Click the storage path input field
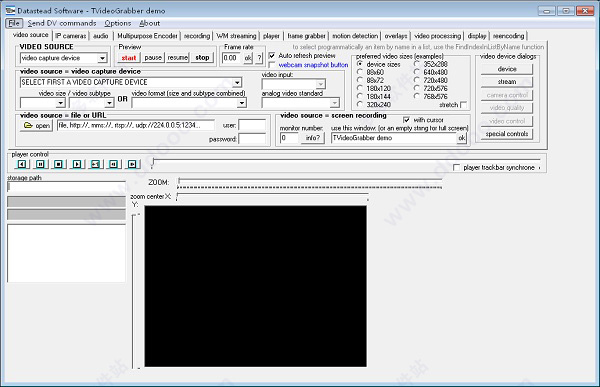600x387 pixels. (x=67, y=187)
